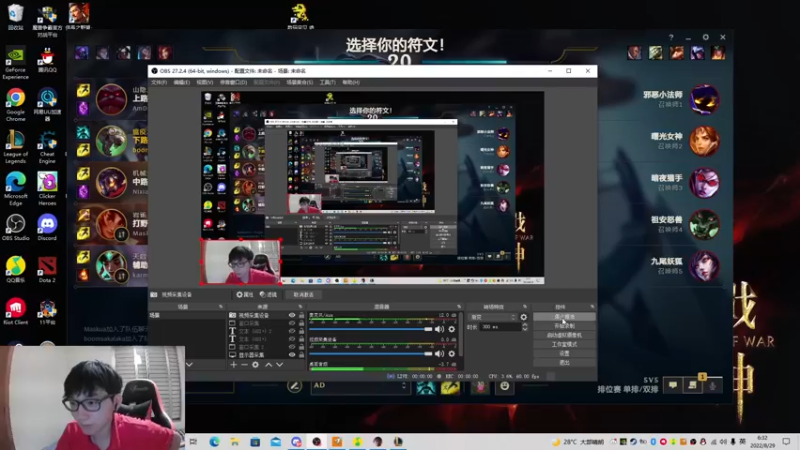Open second mixer channel settings gear
This screenshot has width=800, height=450.
452,354
